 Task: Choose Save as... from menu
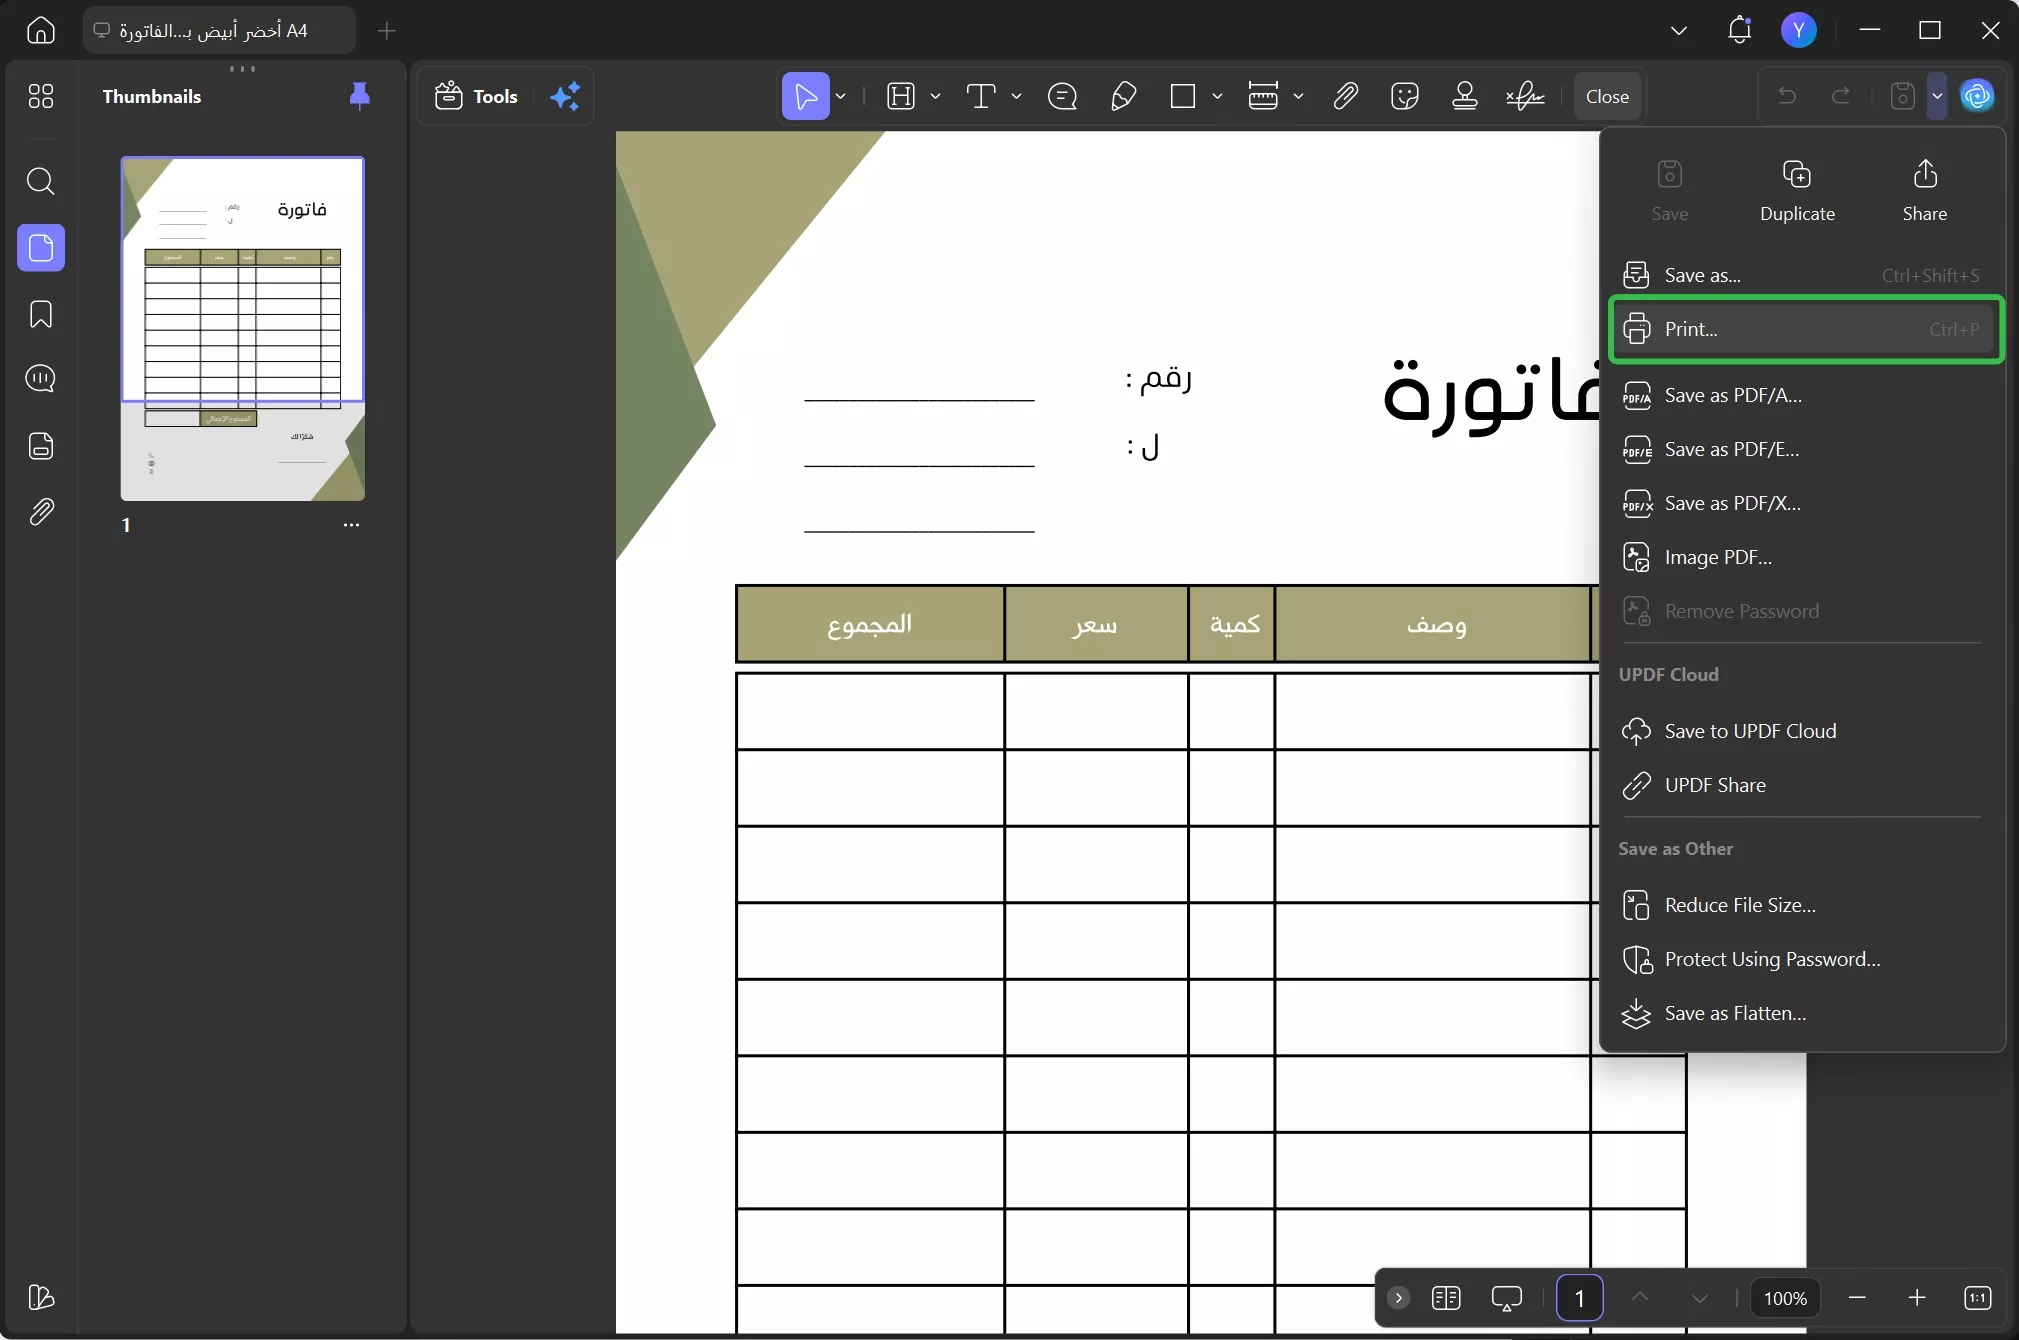pyautogui.click(x=1802, y=275)
